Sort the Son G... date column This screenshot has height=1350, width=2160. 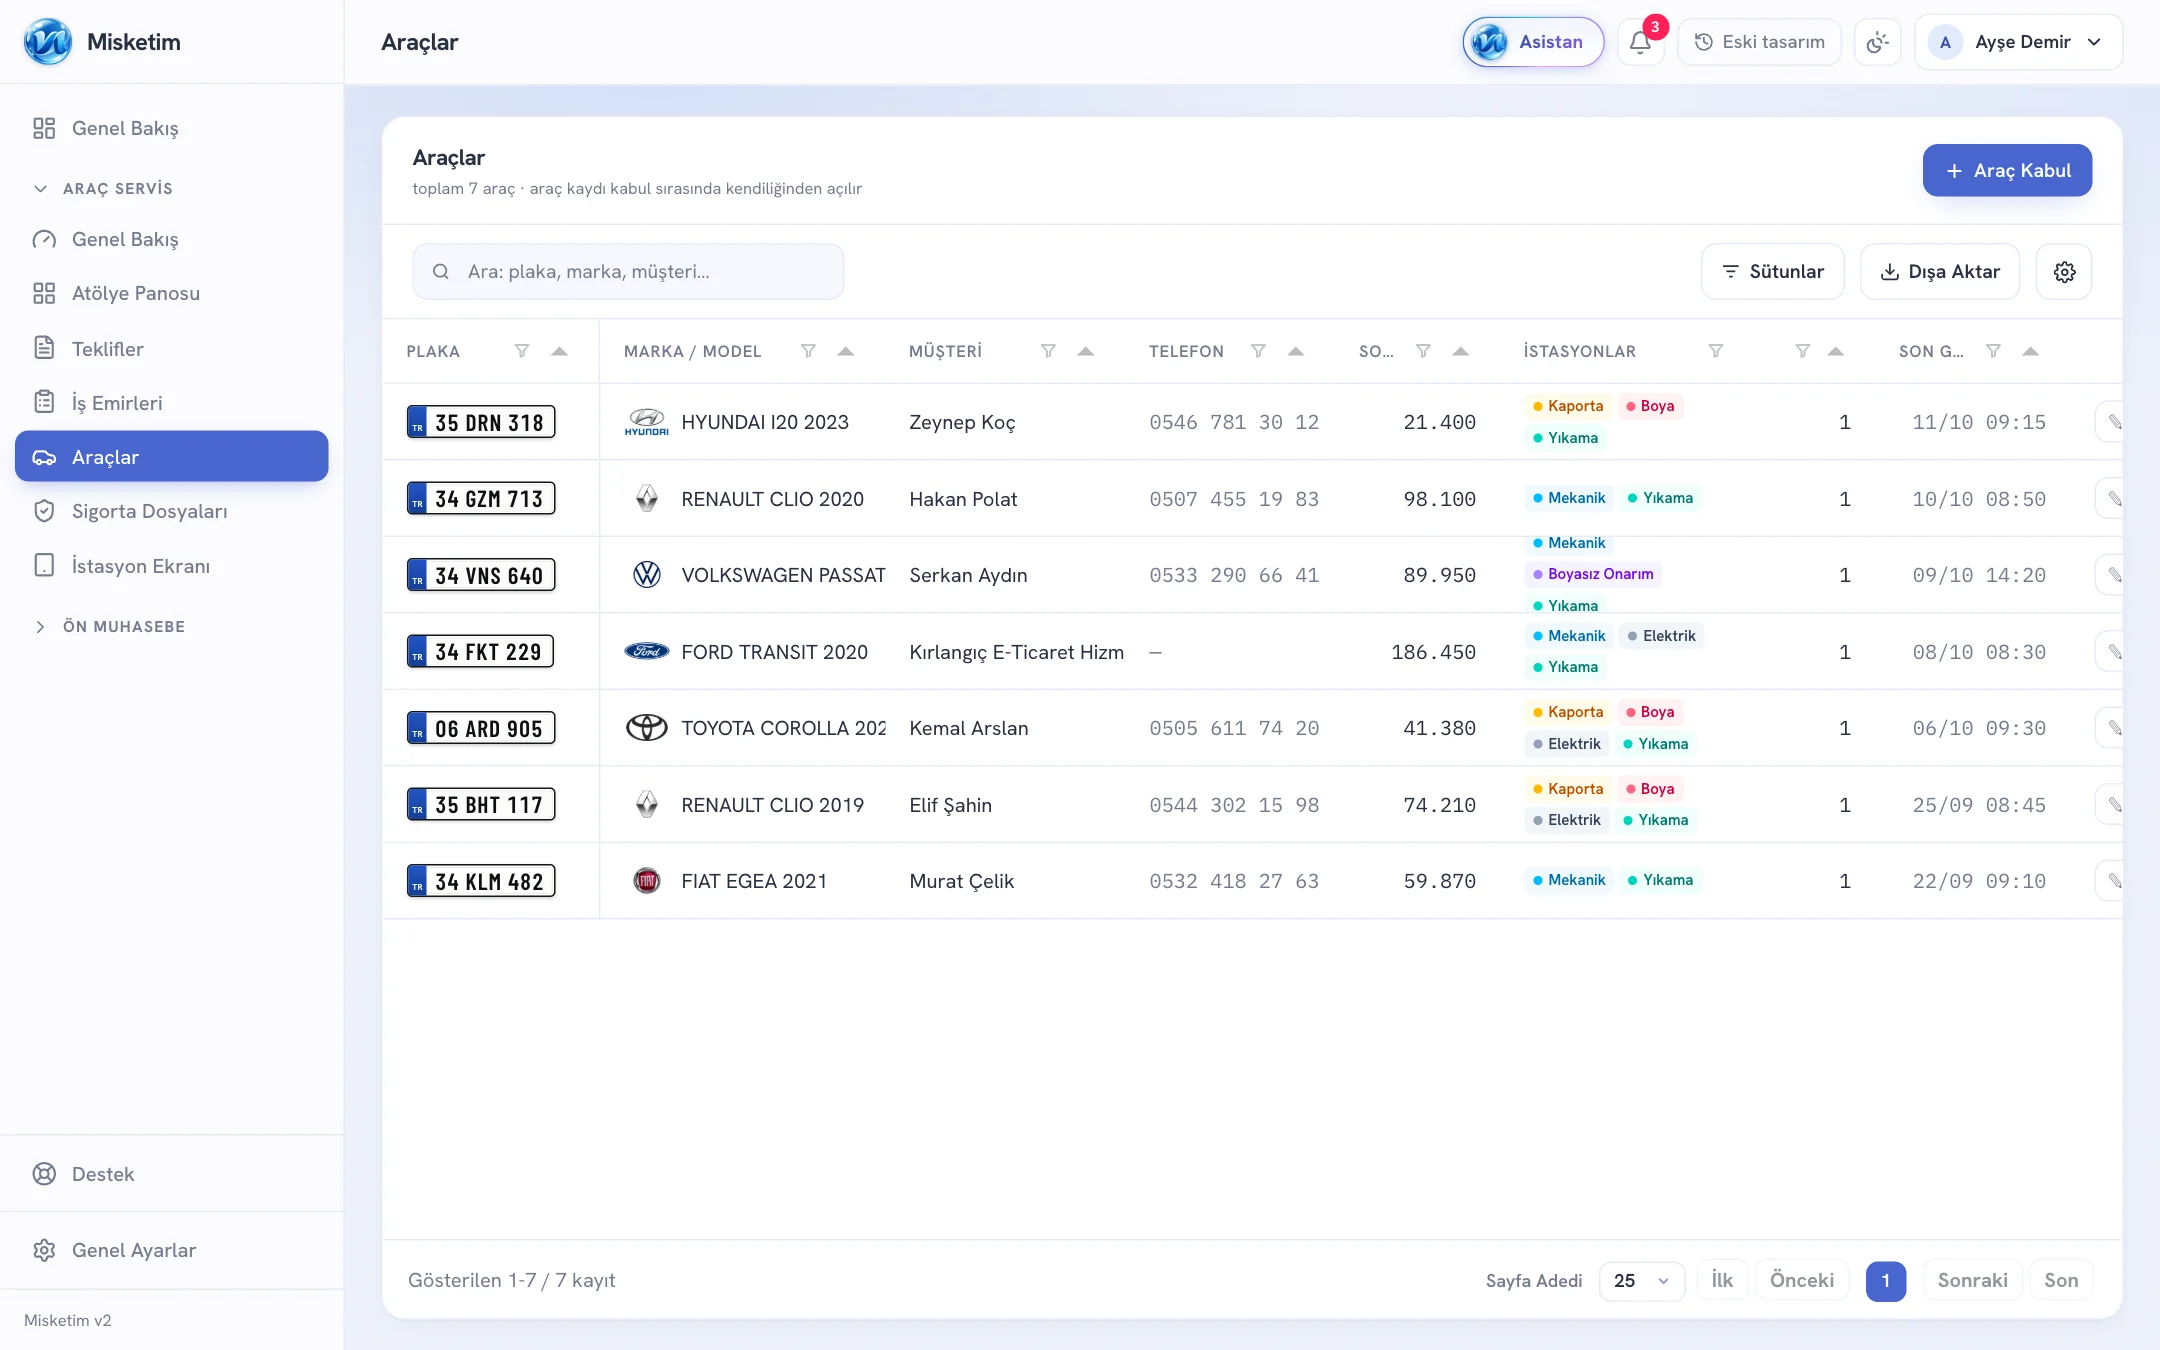coord(2030,351)
